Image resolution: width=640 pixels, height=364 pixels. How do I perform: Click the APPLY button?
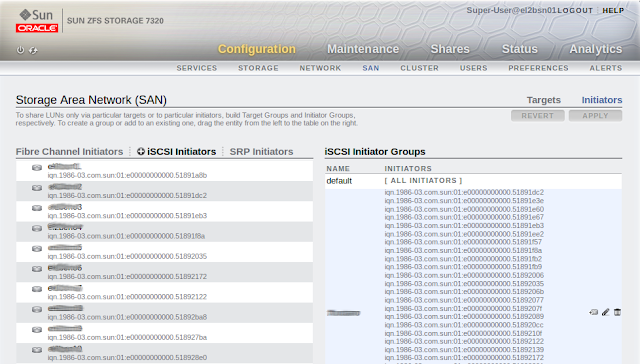coord(596,116)
